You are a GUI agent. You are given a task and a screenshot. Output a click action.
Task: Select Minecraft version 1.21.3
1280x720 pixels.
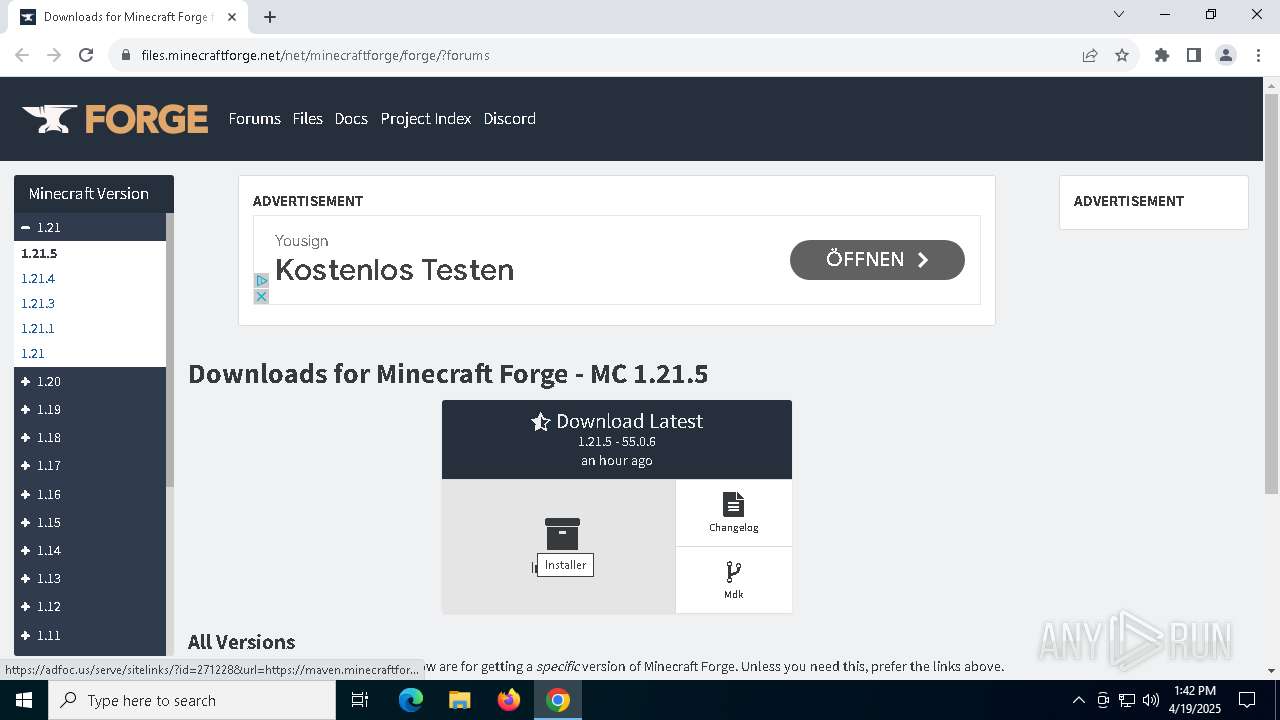[38, 303]
